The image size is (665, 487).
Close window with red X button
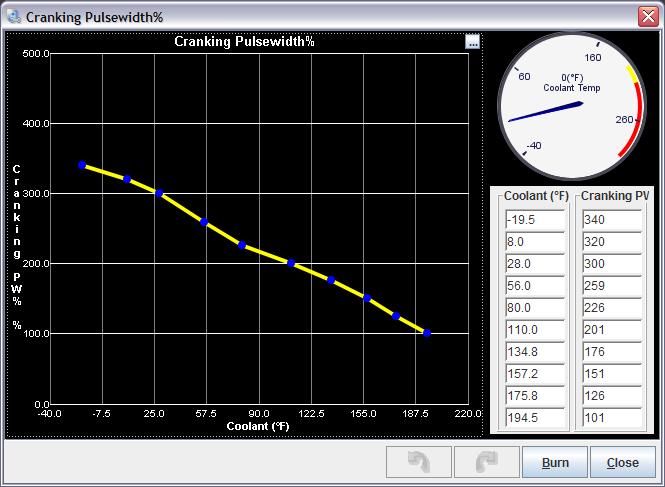point(648,17)
